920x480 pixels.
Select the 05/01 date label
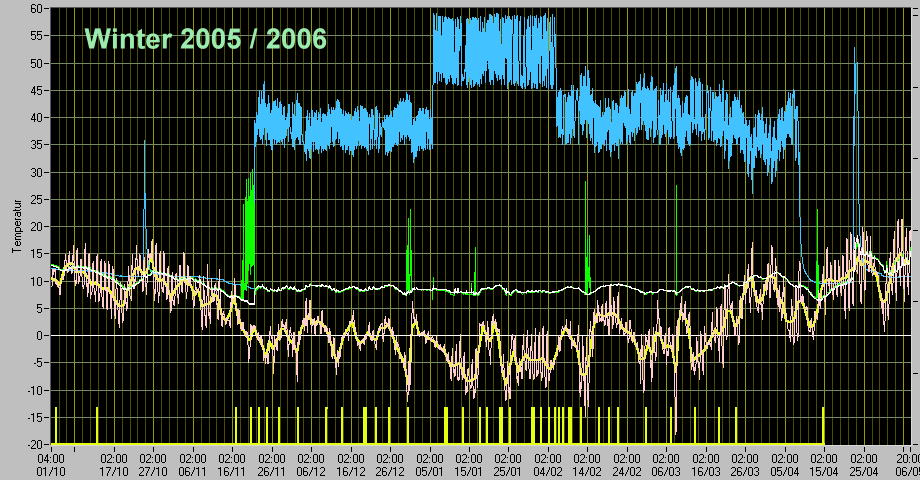click(430, 470)
